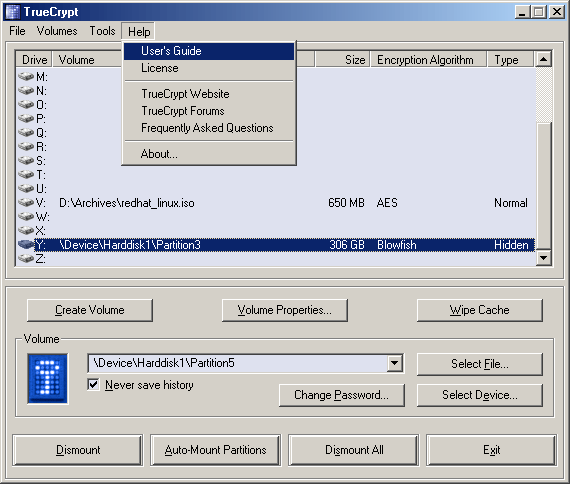Click the Wipe Cache button

[479, 310]
